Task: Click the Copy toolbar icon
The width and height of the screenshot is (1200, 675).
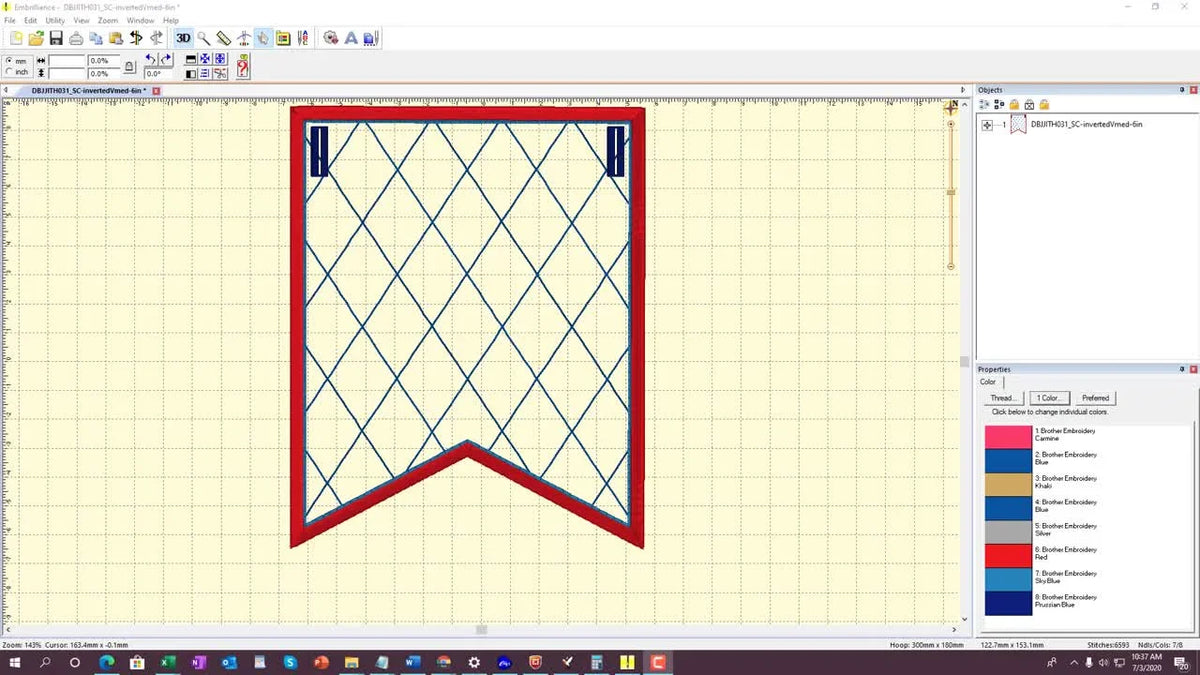Action: pyautogui.click(x=96, y=38)
